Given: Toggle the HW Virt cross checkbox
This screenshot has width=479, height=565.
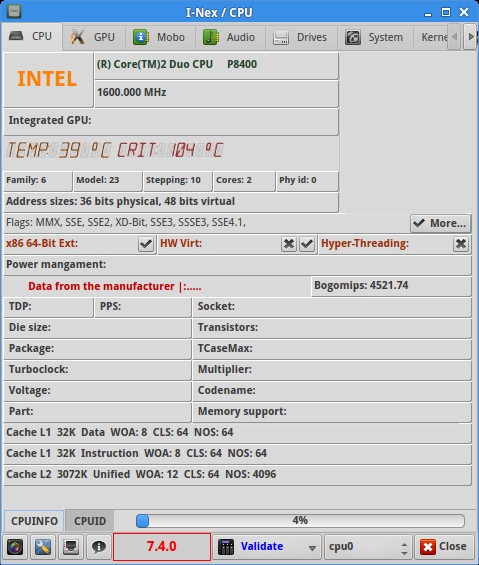Looking at the screenshot, I should pyautogui.click(x=289, y=244).
